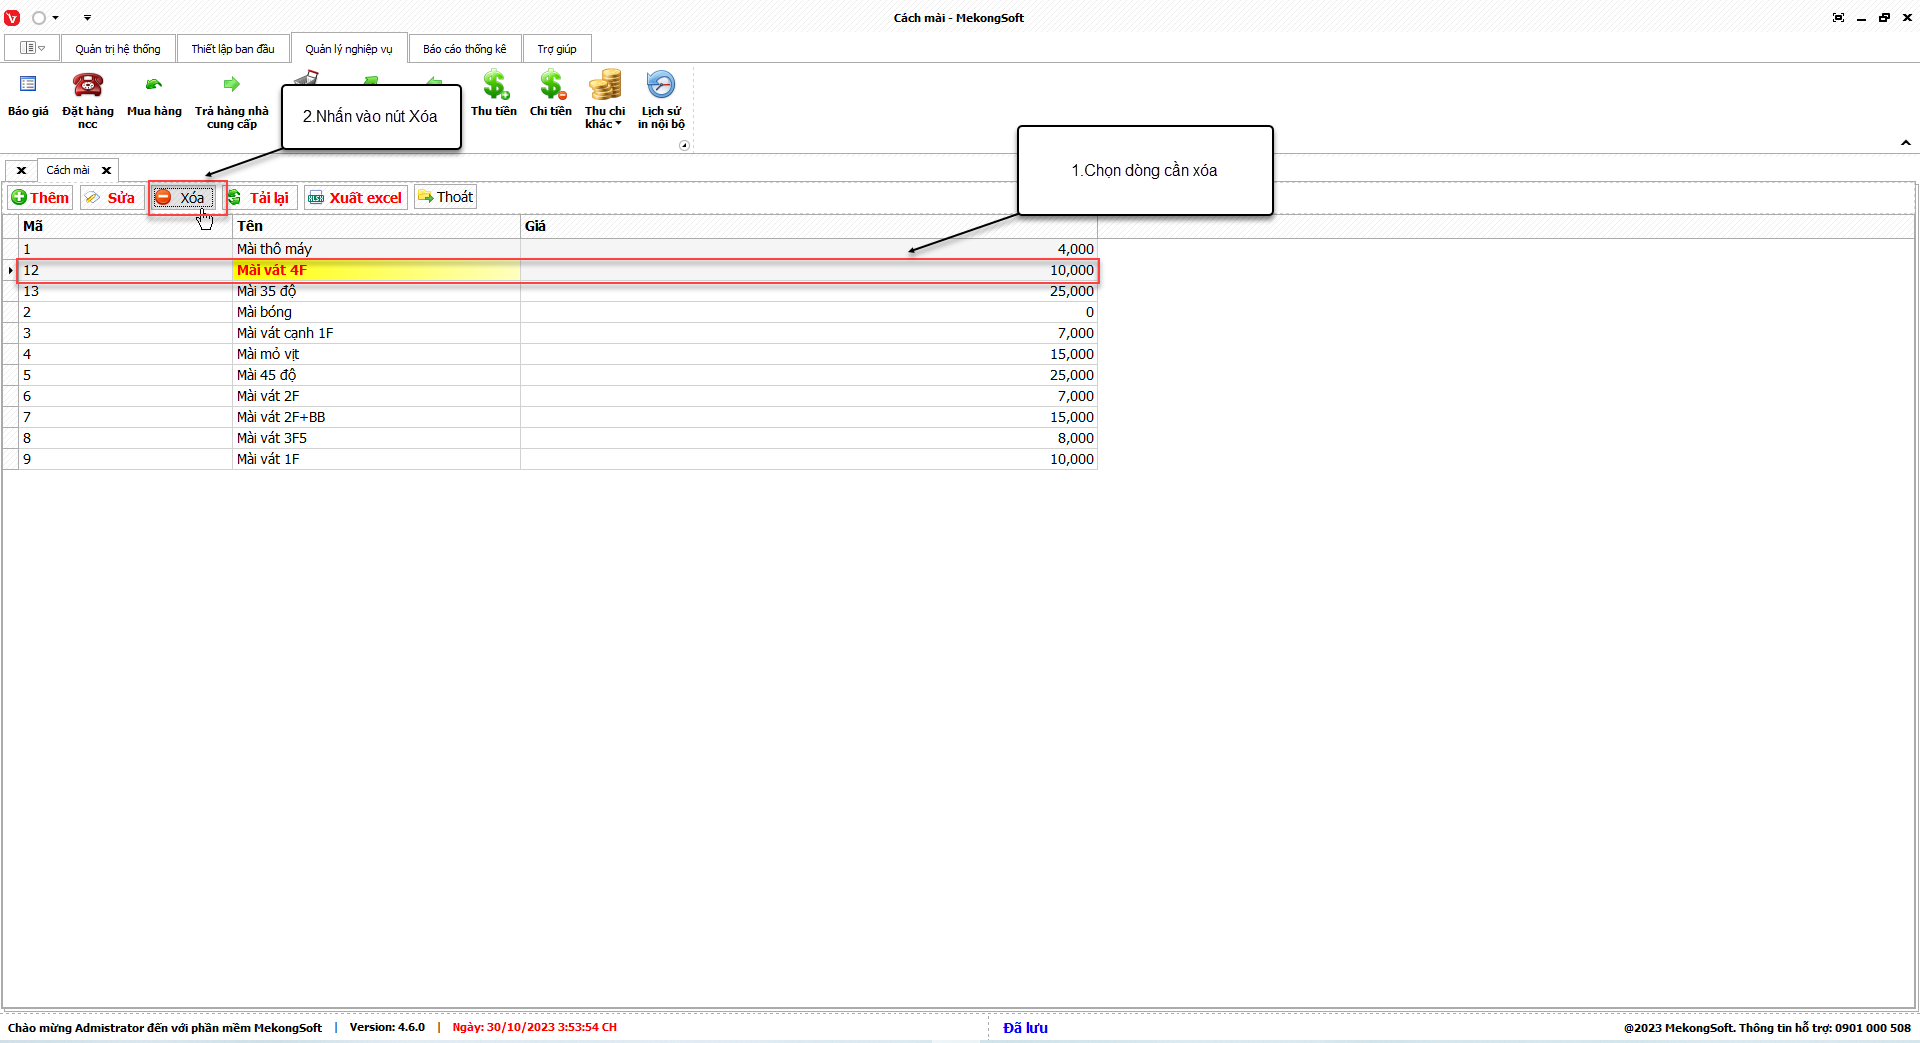This screenshot has height=1043, width=1920.
Task: Switch to the Thiết lập ban đầu tab
Action: (x=233, y=49)
